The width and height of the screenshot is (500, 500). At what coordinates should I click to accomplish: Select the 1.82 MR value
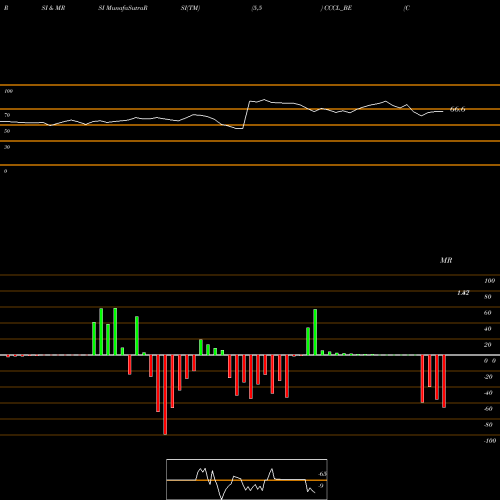point(463,293)
